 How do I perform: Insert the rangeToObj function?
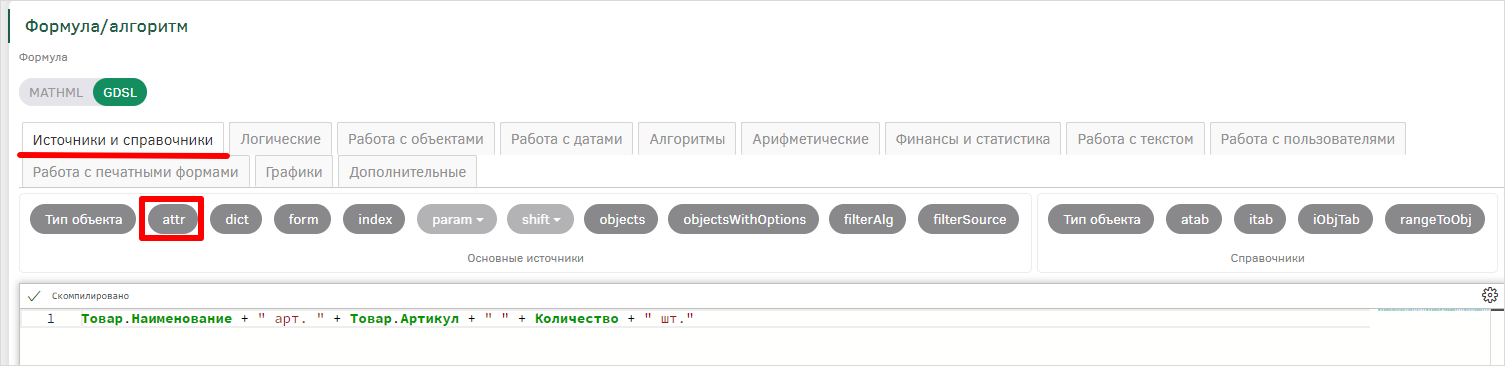click(x=1435, y=219)
